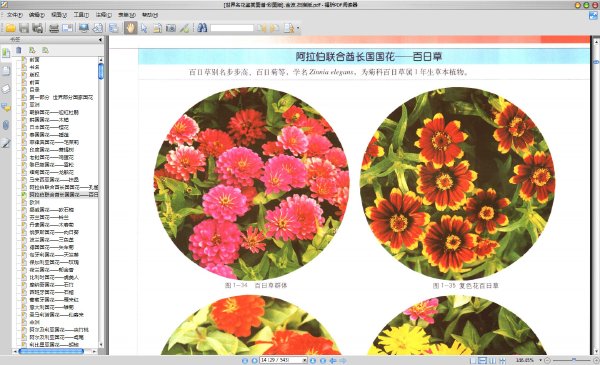Click the binoculars find icon
Image resolution: width=600 pixels, height=365 pixels.
coord(202,28)
